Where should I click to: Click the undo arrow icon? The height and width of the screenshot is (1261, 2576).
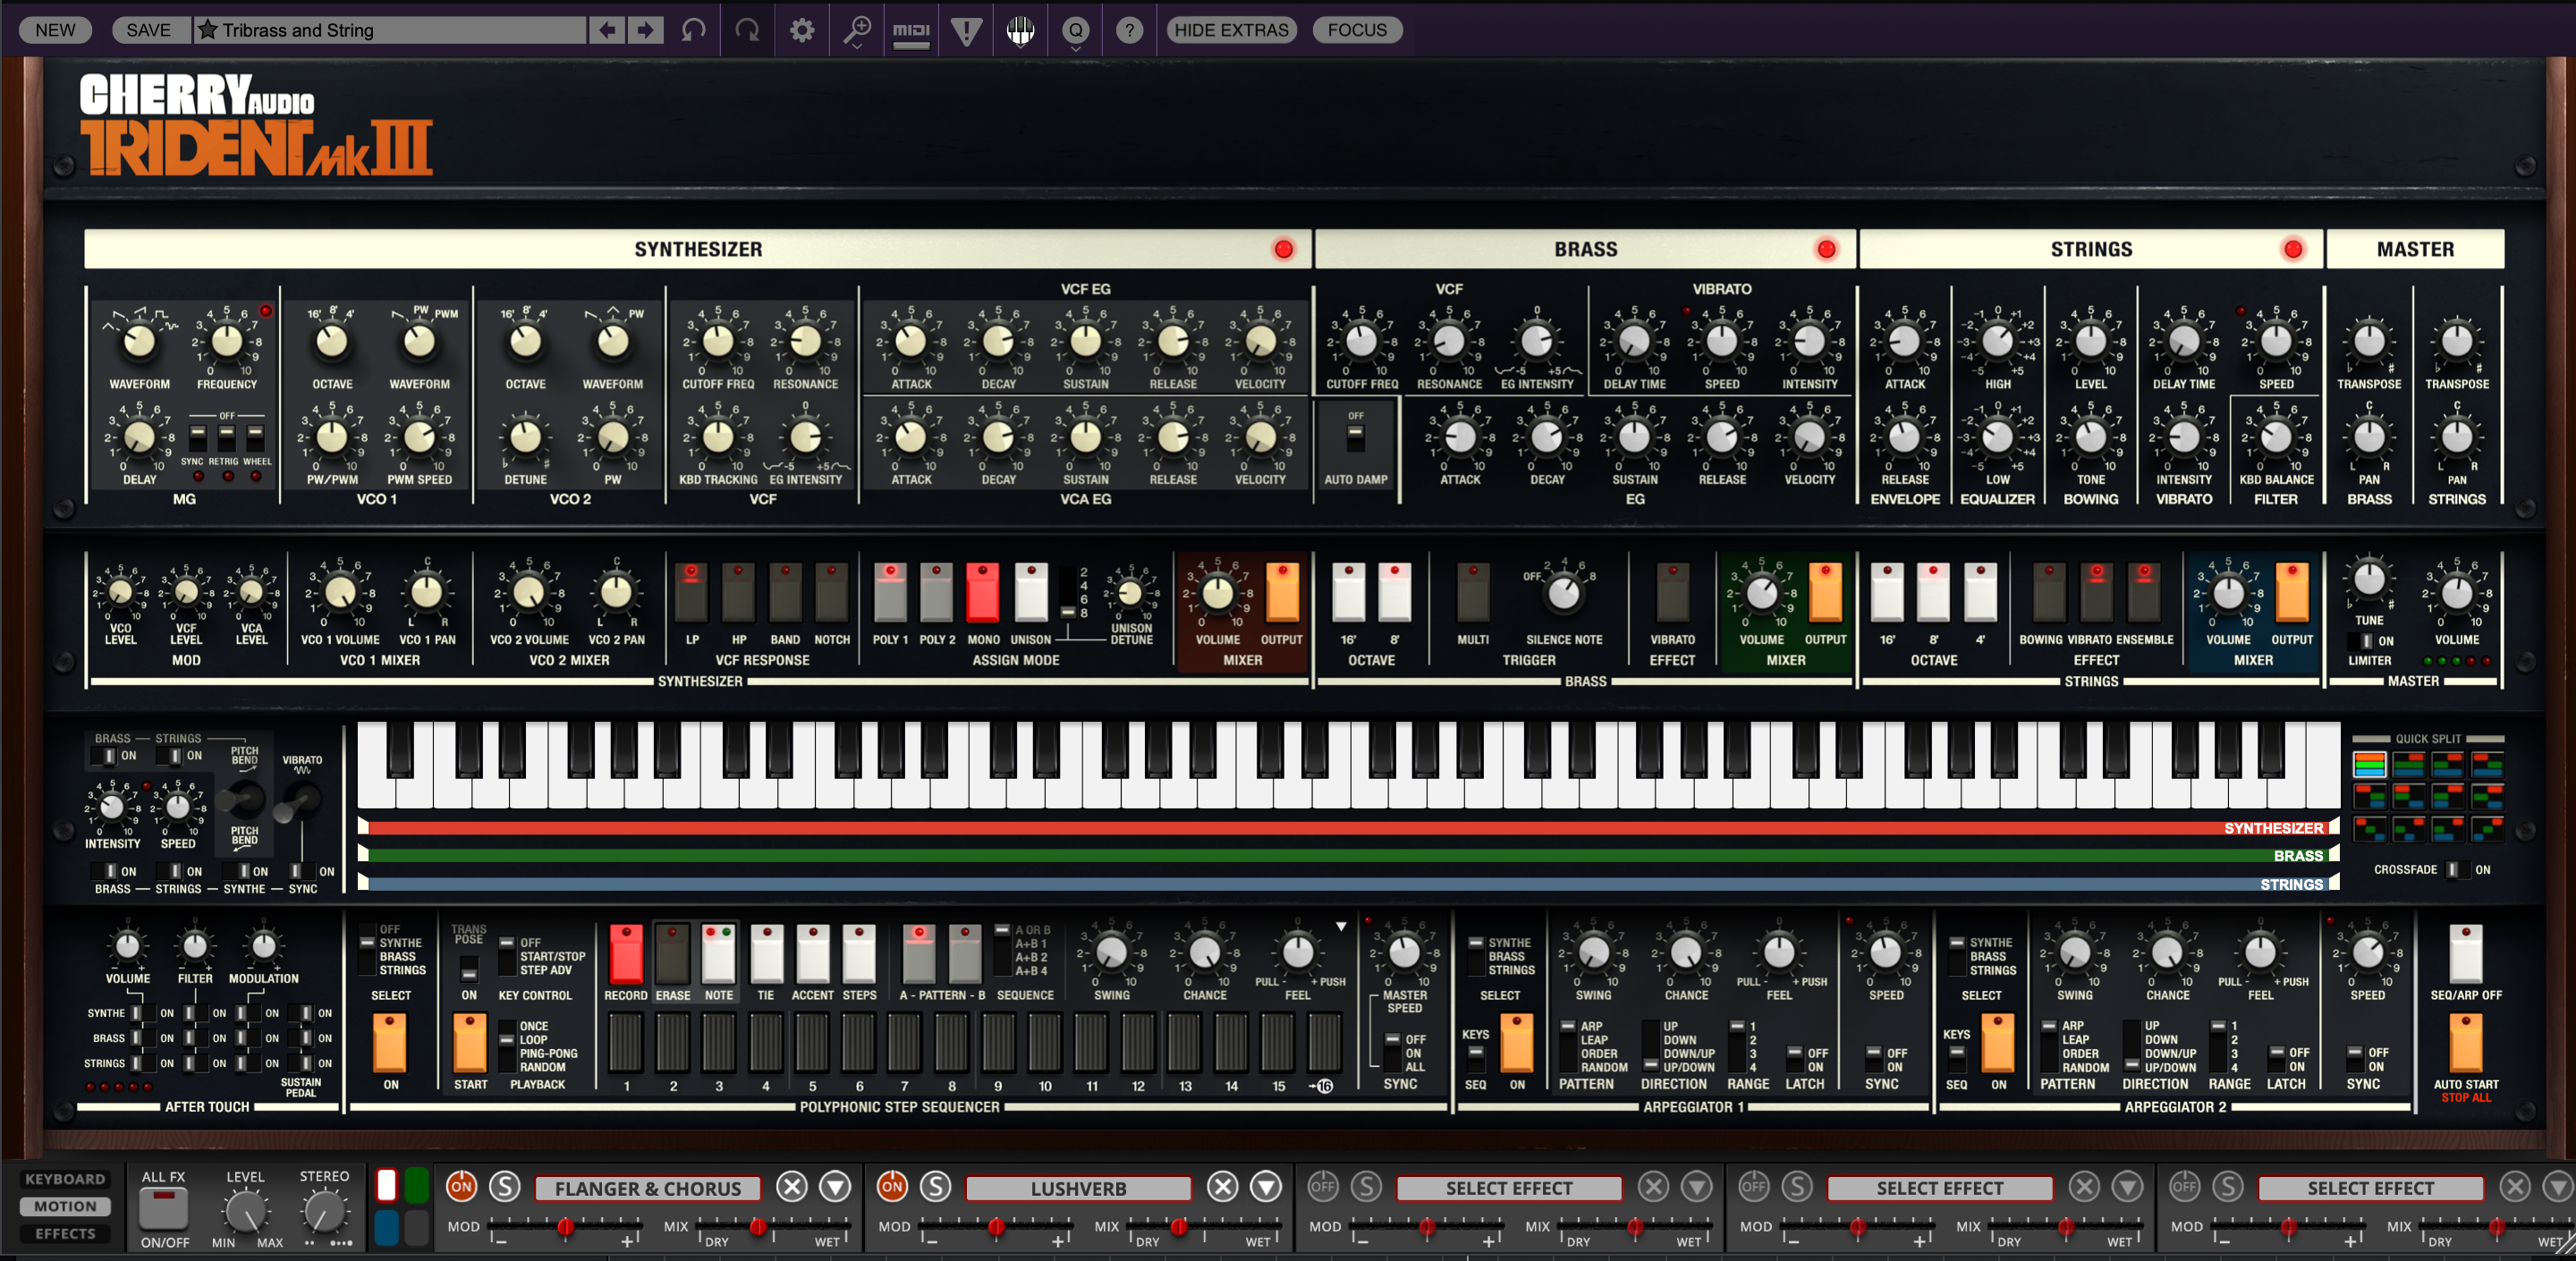(693, 30)
